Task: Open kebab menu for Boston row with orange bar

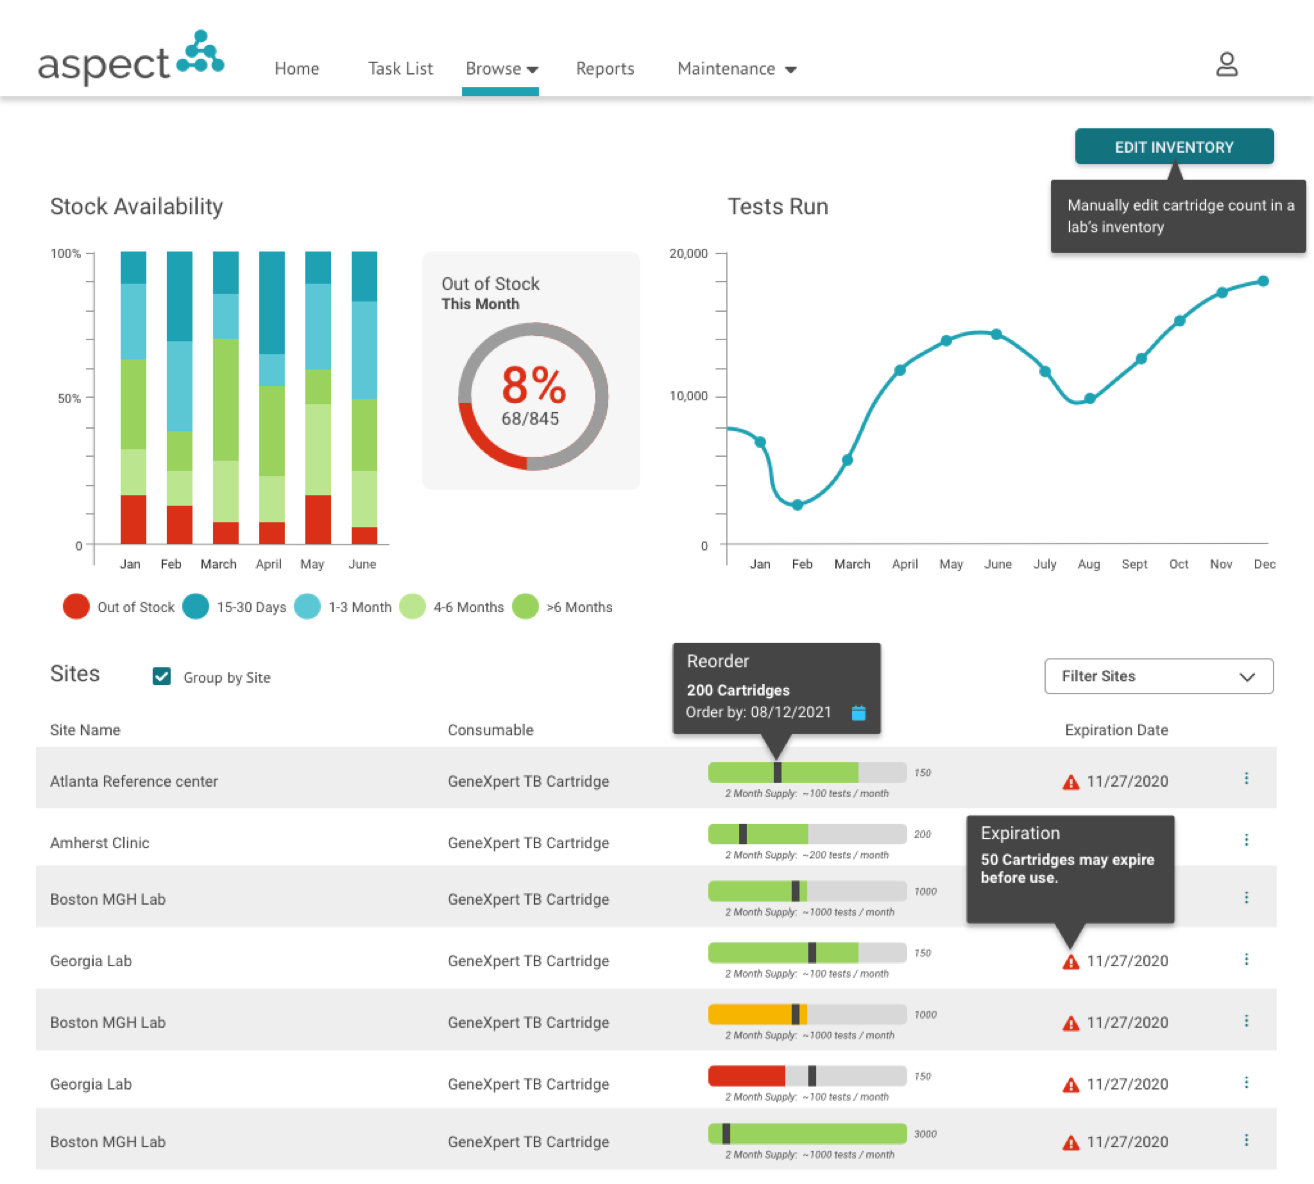Action: (x=1246, y=1021)
